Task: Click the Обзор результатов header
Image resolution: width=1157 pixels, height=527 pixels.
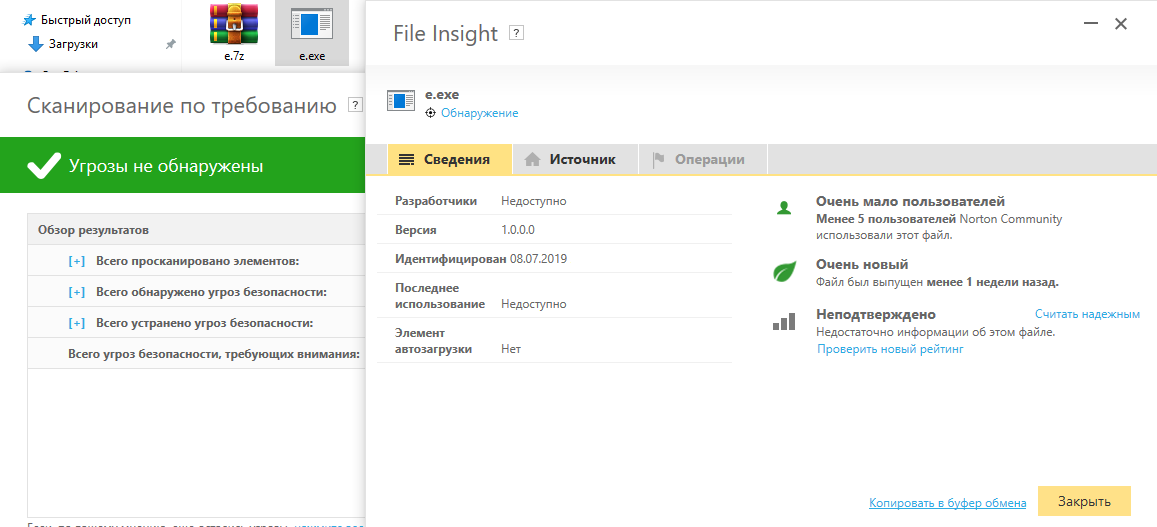Action: click(x=94, y=230)
